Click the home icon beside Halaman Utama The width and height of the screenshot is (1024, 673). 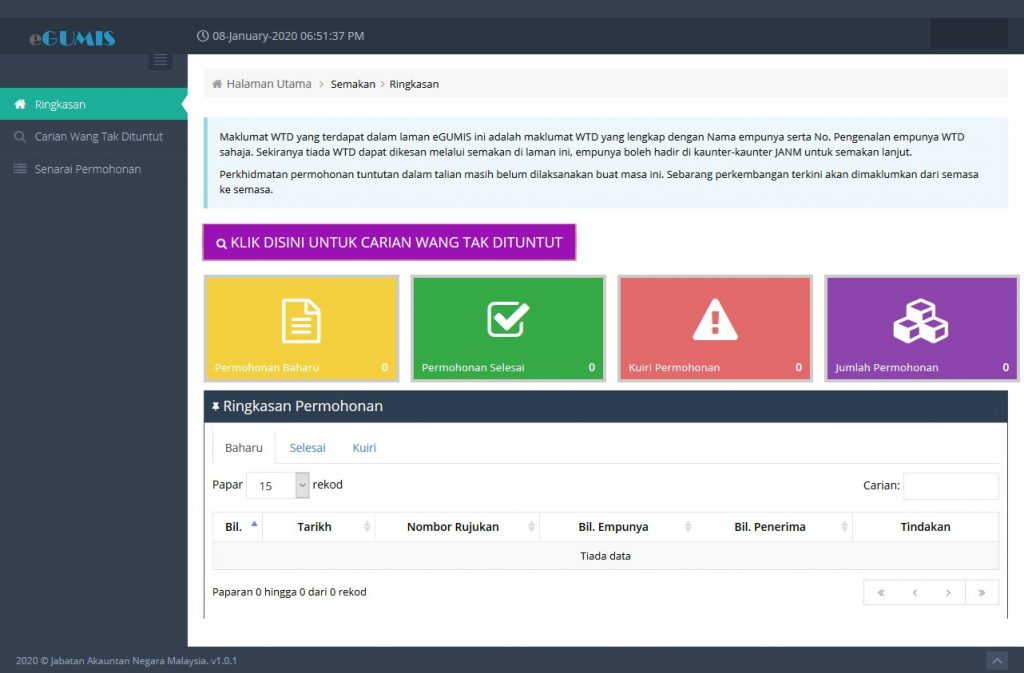pos(217,84)
